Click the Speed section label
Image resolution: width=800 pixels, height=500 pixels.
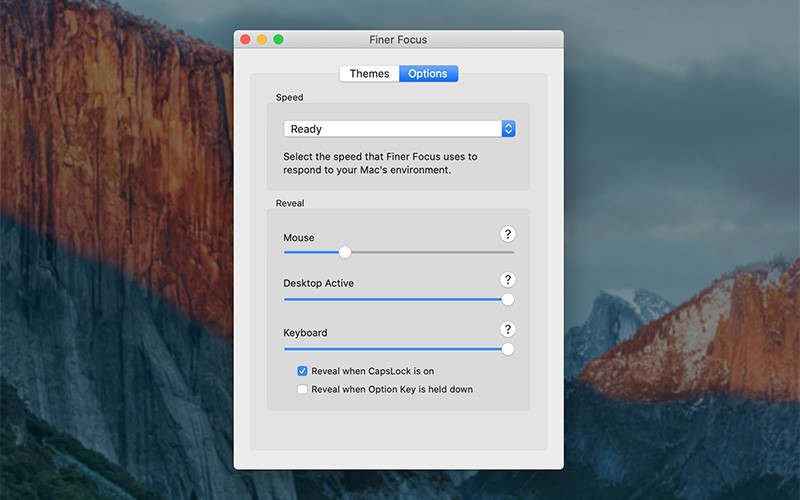[x=289, y=97]
